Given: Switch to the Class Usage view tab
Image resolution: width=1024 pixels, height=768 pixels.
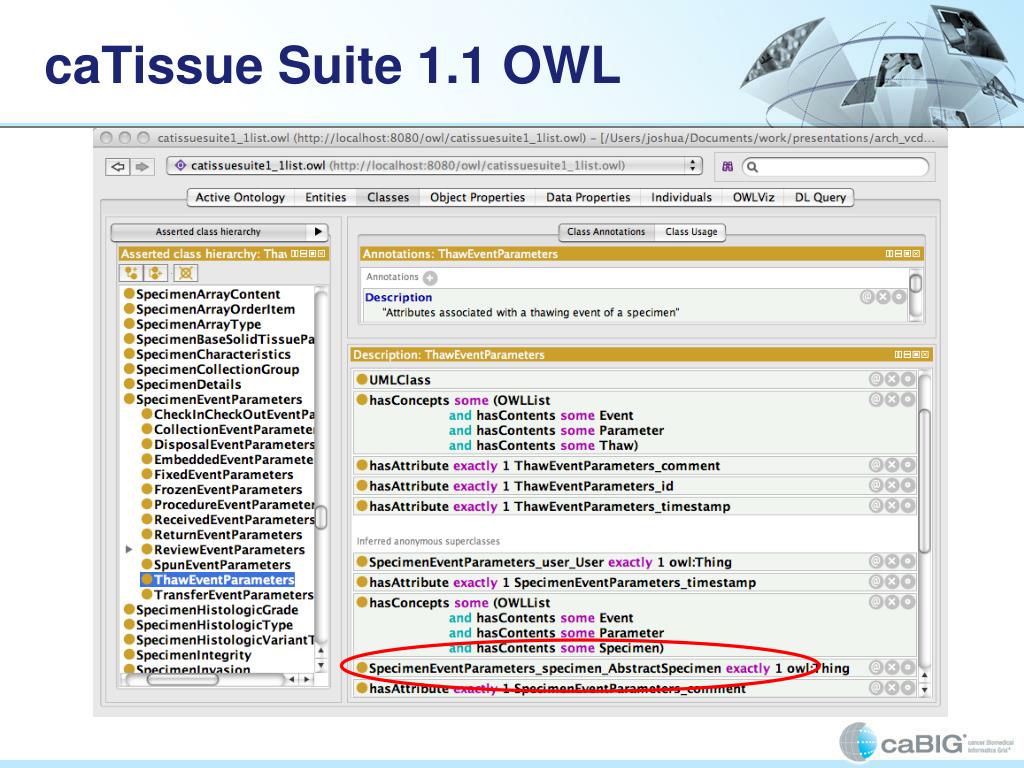Looking at the screenshot, I should click(x=691, y=232).
